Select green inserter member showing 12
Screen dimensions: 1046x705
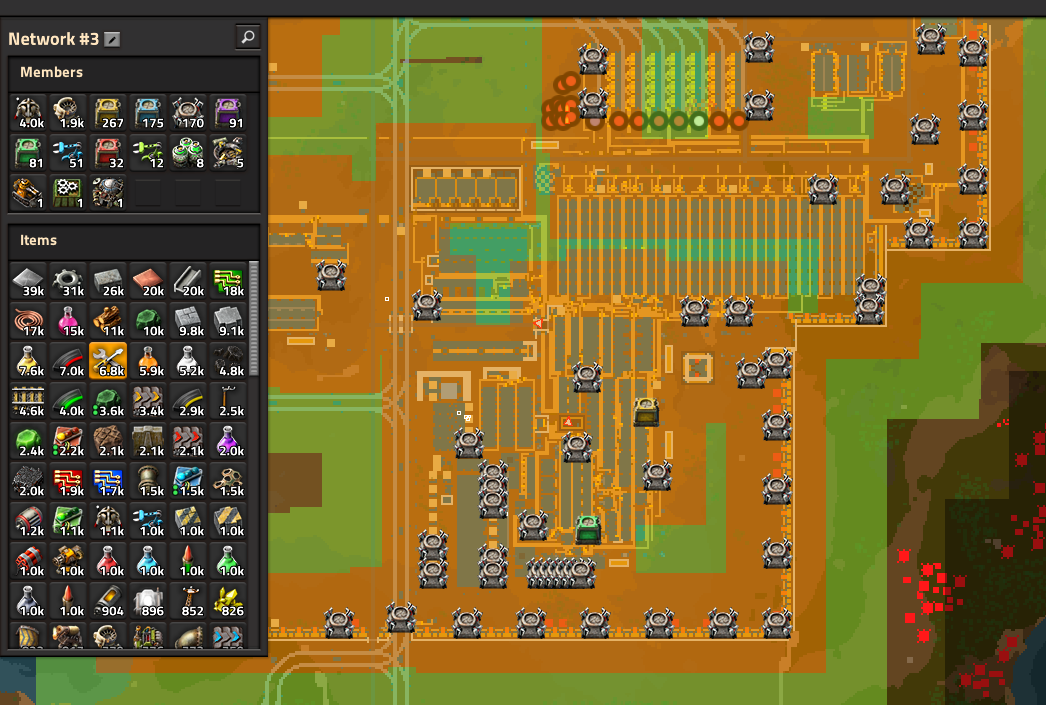click(x=148, y=153)
